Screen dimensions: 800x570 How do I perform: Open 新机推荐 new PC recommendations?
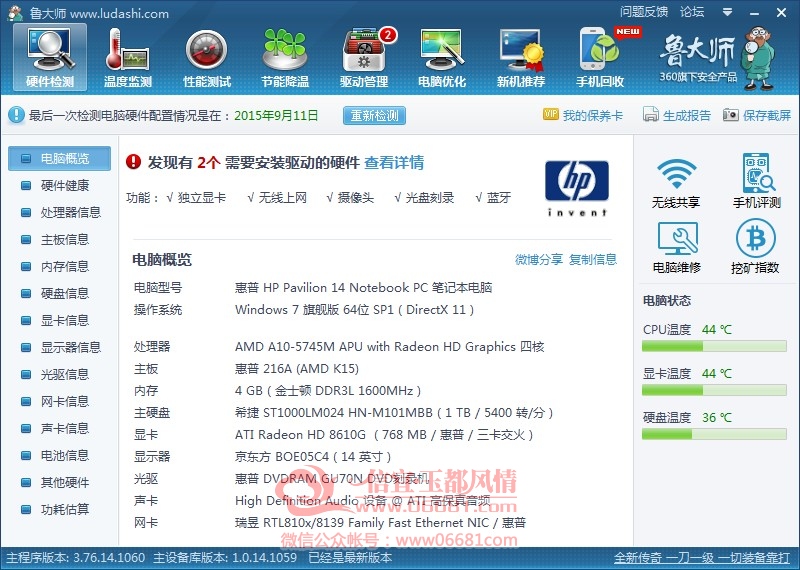click(x=521, y=57)
